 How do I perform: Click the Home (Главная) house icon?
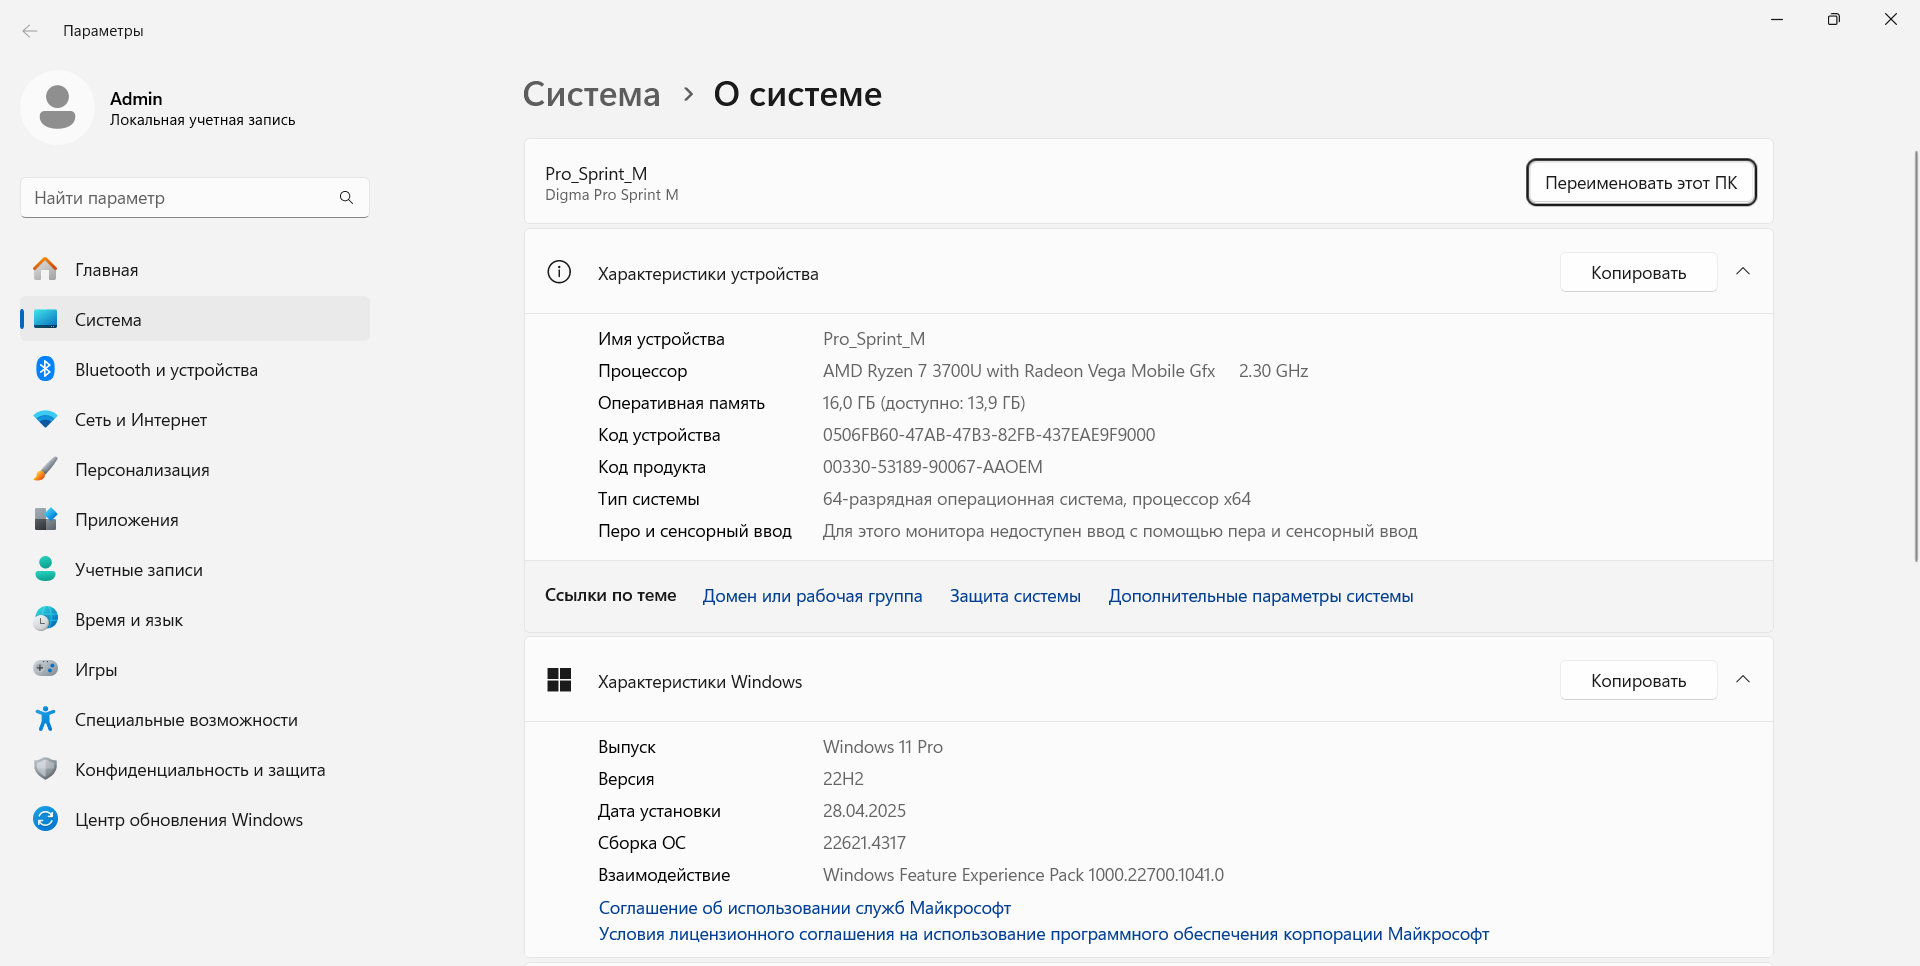click(45, 269)
